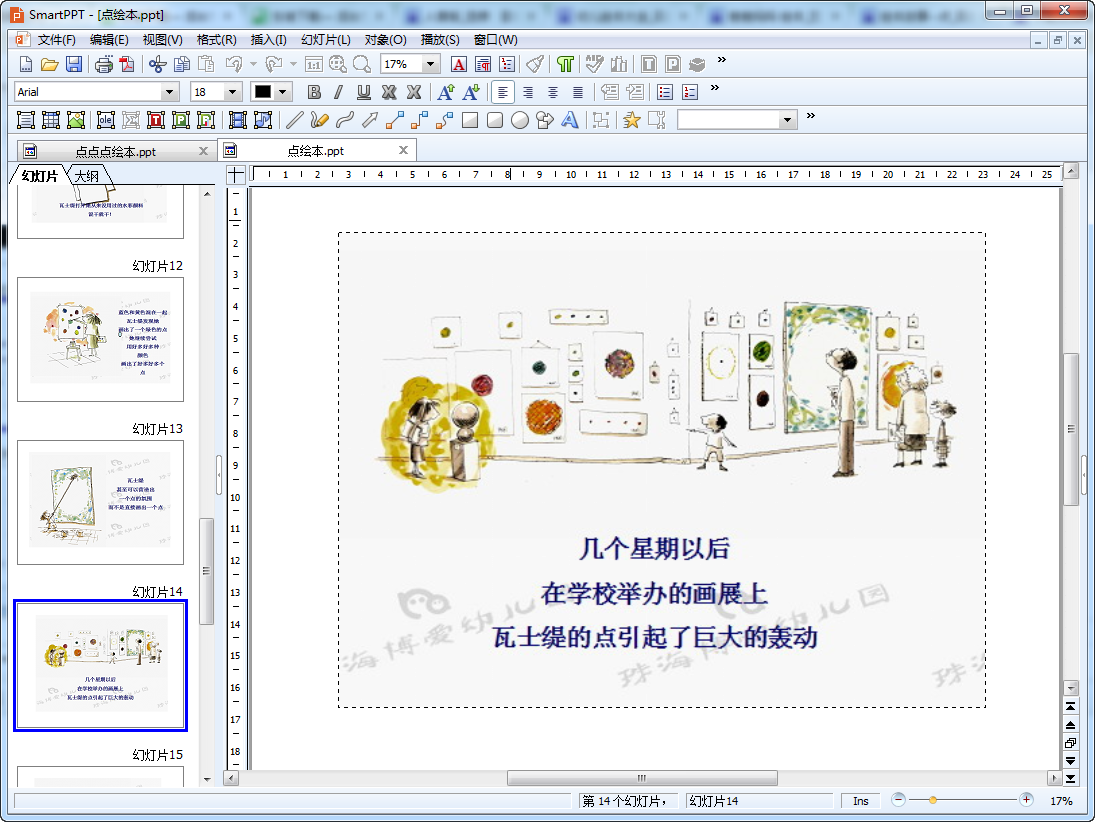Expand the font size 18 dropdown
The height and width of the screenshot is (822, 1095).
click(x=233, y=92)
